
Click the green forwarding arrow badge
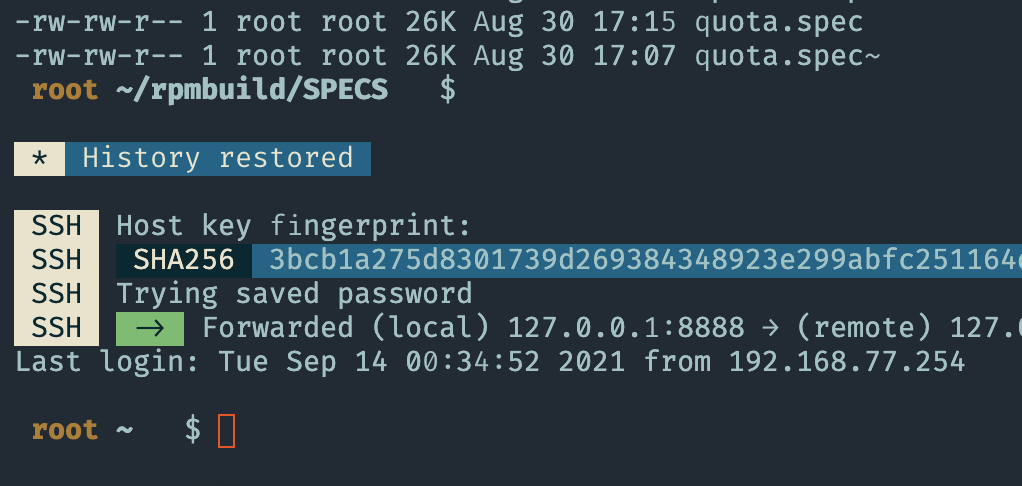coord(150,329)
